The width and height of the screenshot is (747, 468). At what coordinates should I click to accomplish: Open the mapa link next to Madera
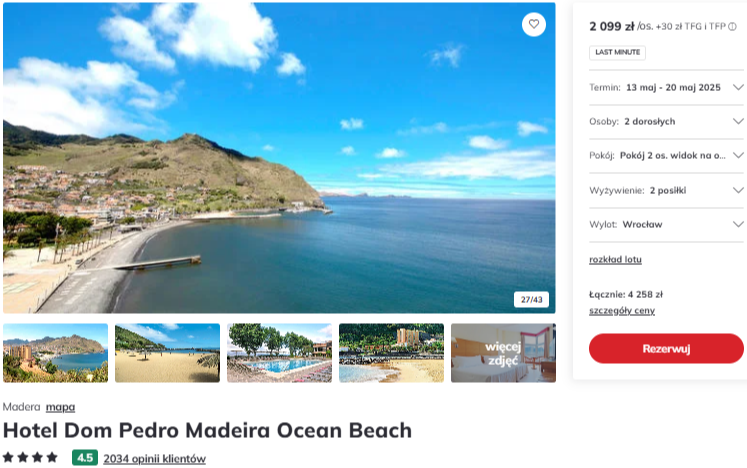(x=61, y=407)
